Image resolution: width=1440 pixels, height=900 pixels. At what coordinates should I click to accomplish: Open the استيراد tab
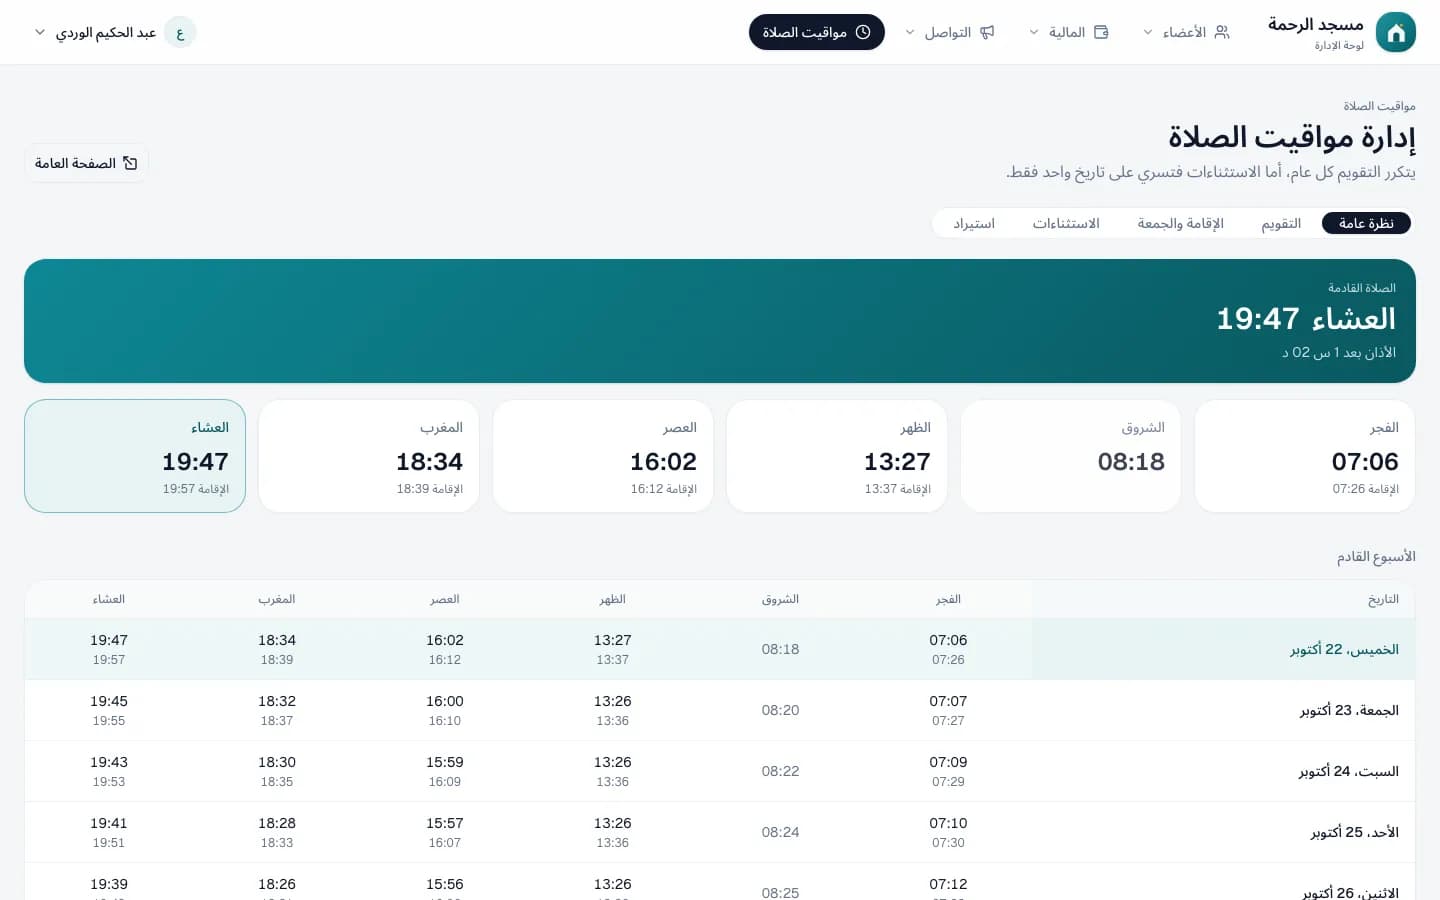click(x=974, y=223)
